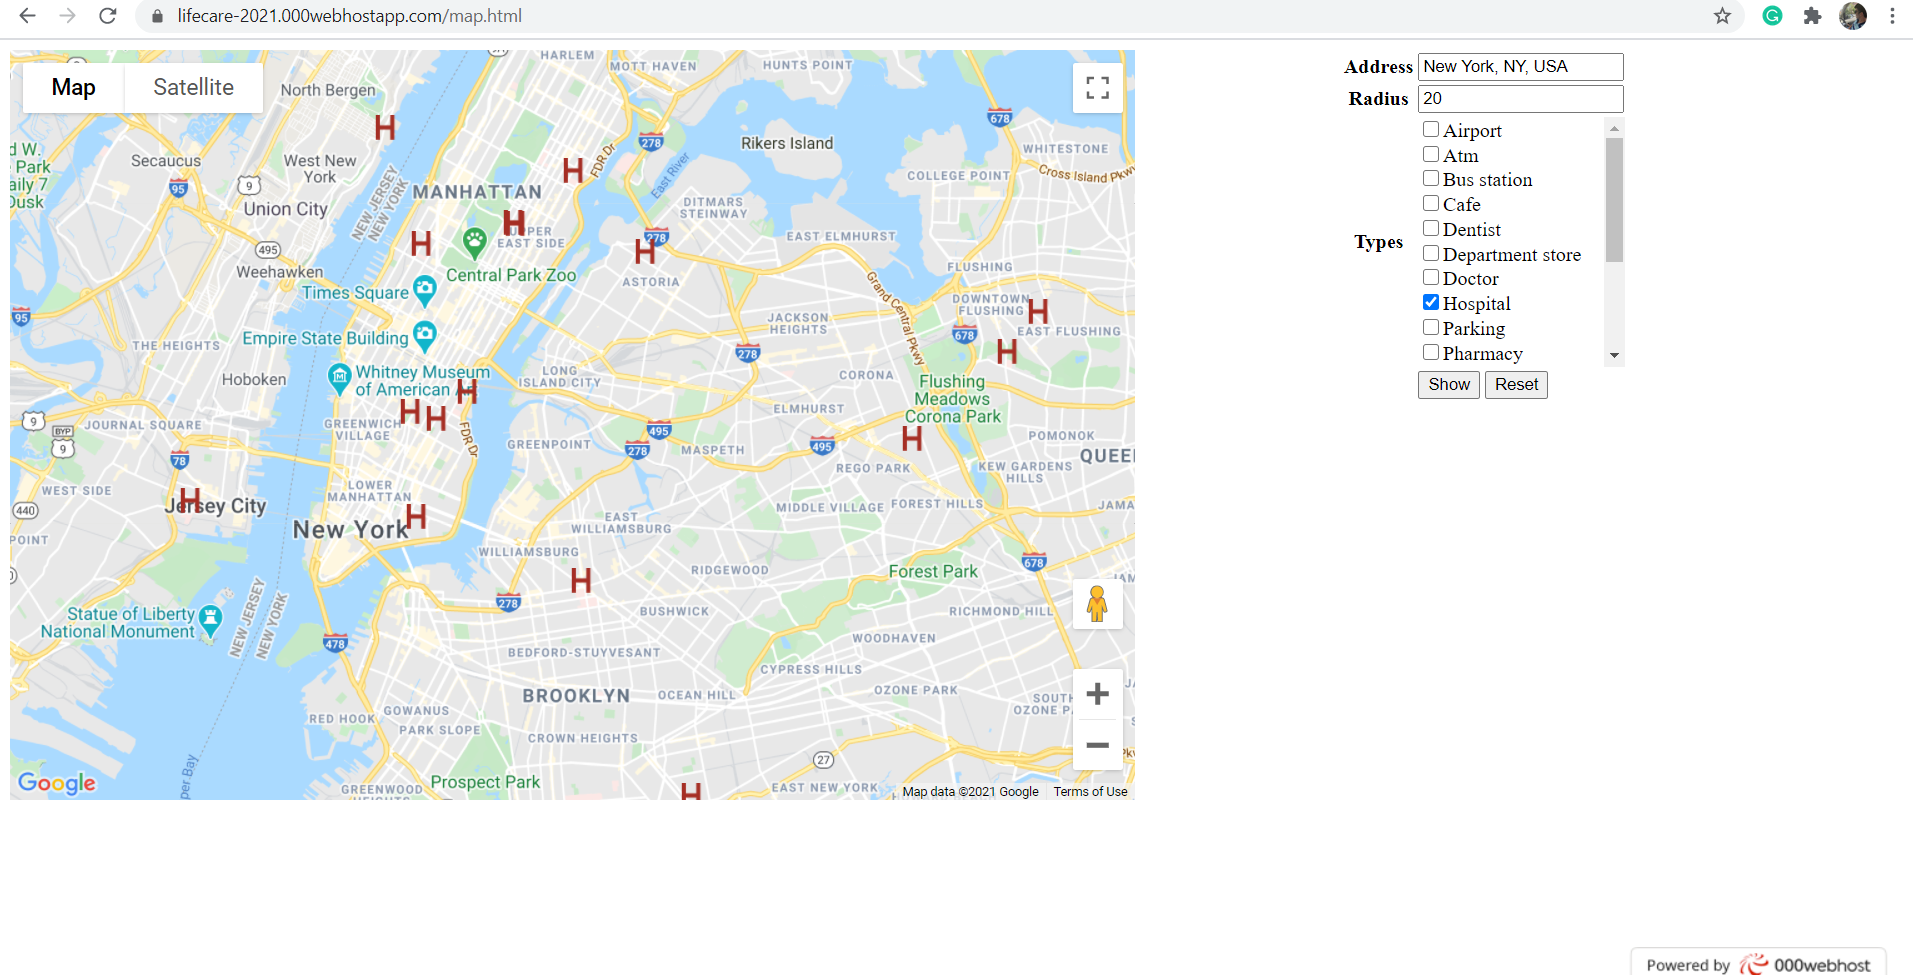
Task: Open the hospital marker below East Flushing
Action: [1007, 351]
